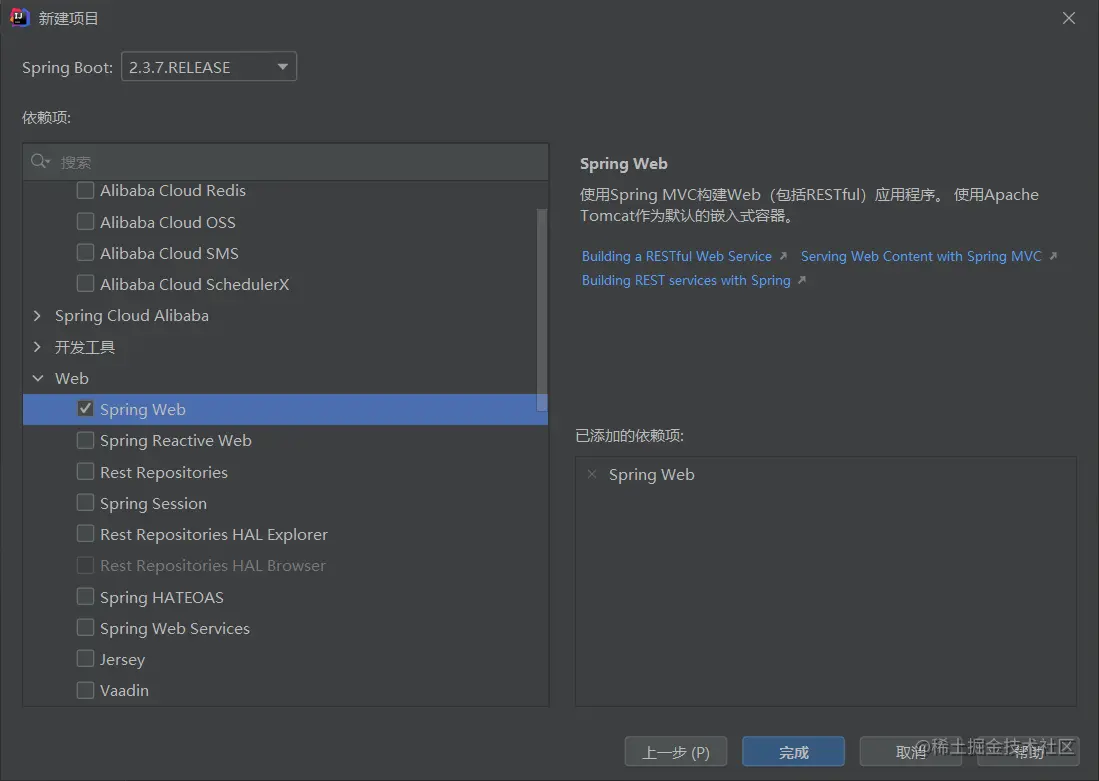
Task: Click the dependency list vertical scrollbar
Action: tap(541, 309)
